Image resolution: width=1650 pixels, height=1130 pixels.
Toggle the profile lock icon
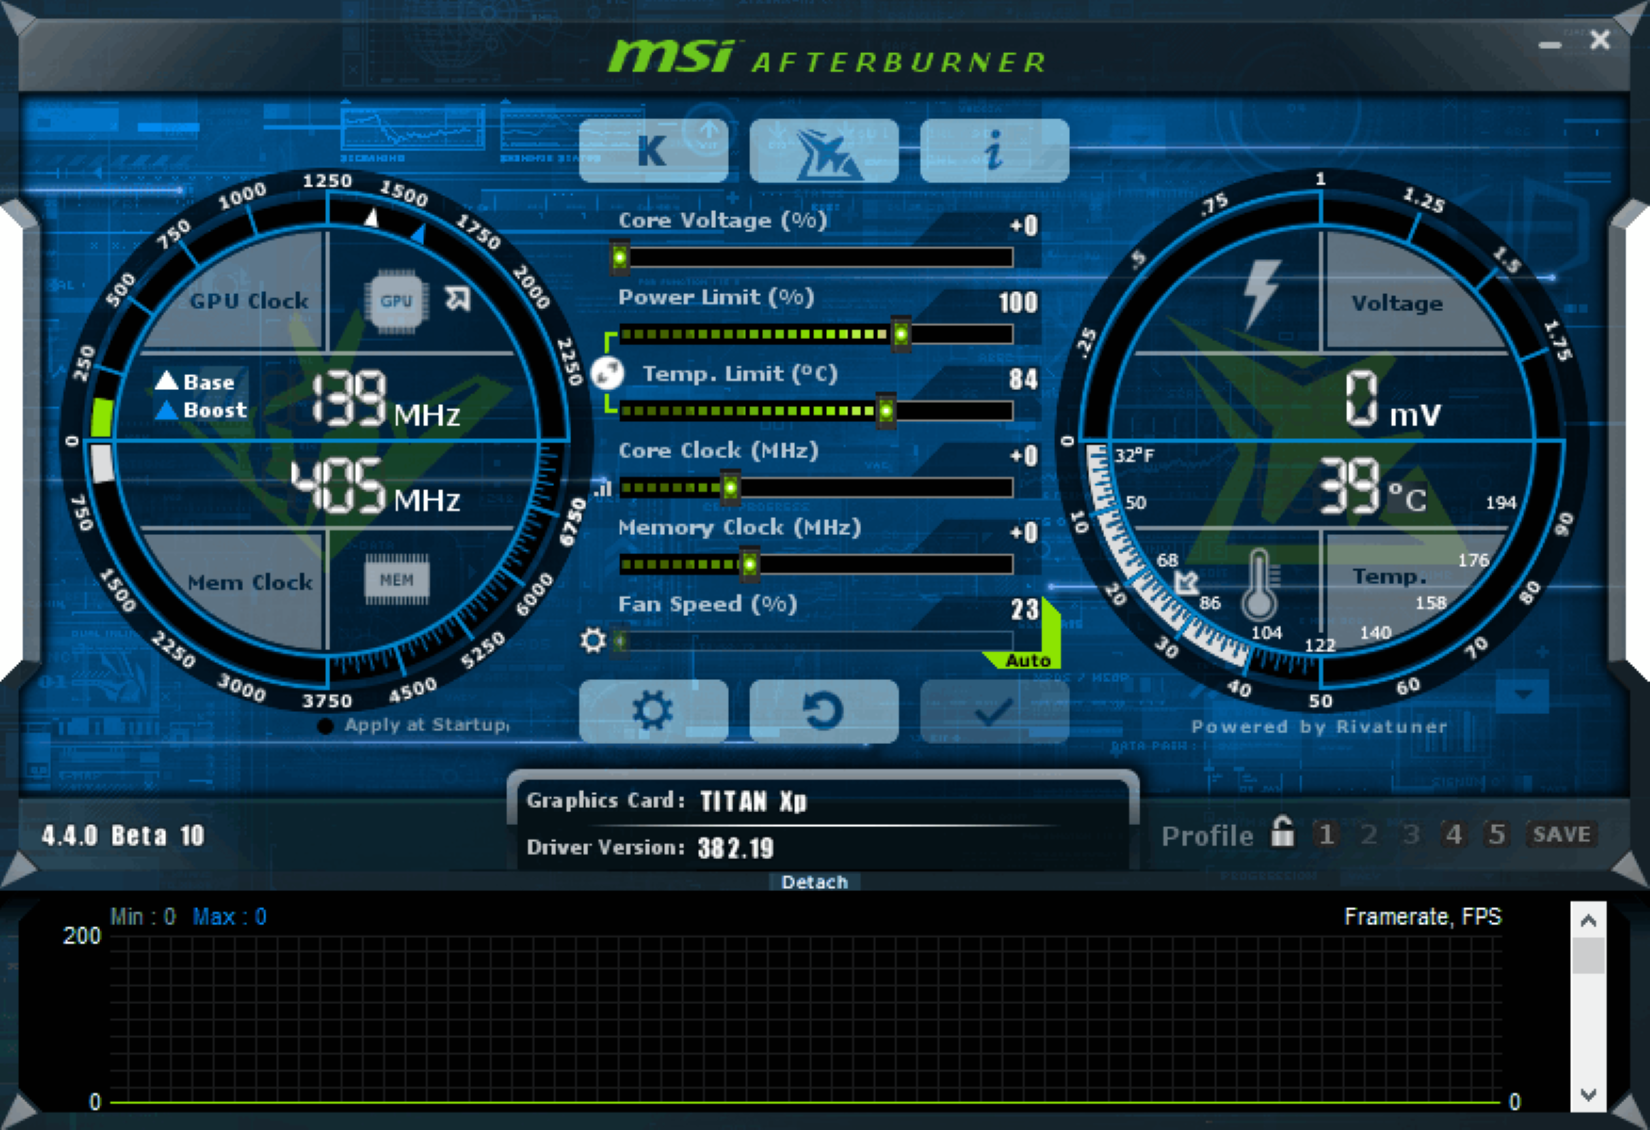click(x=1282, y=832)
